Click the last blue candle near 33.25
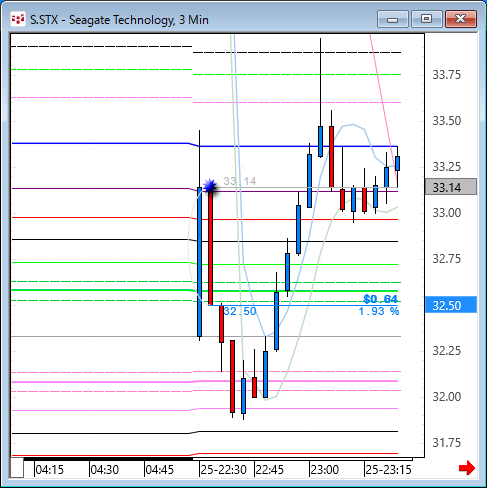This screenshot has height=488, width=487. [397, 163]
